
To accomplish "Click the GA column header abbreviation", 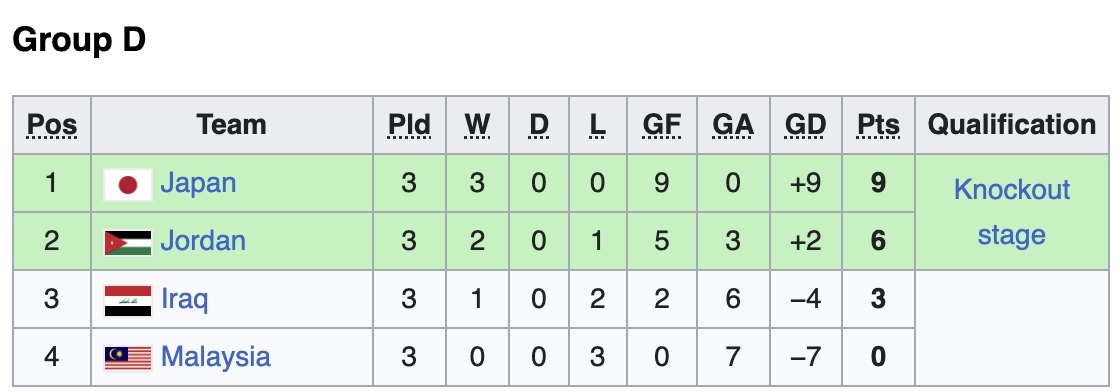I will pyautogui.click(x=733, y=125).
